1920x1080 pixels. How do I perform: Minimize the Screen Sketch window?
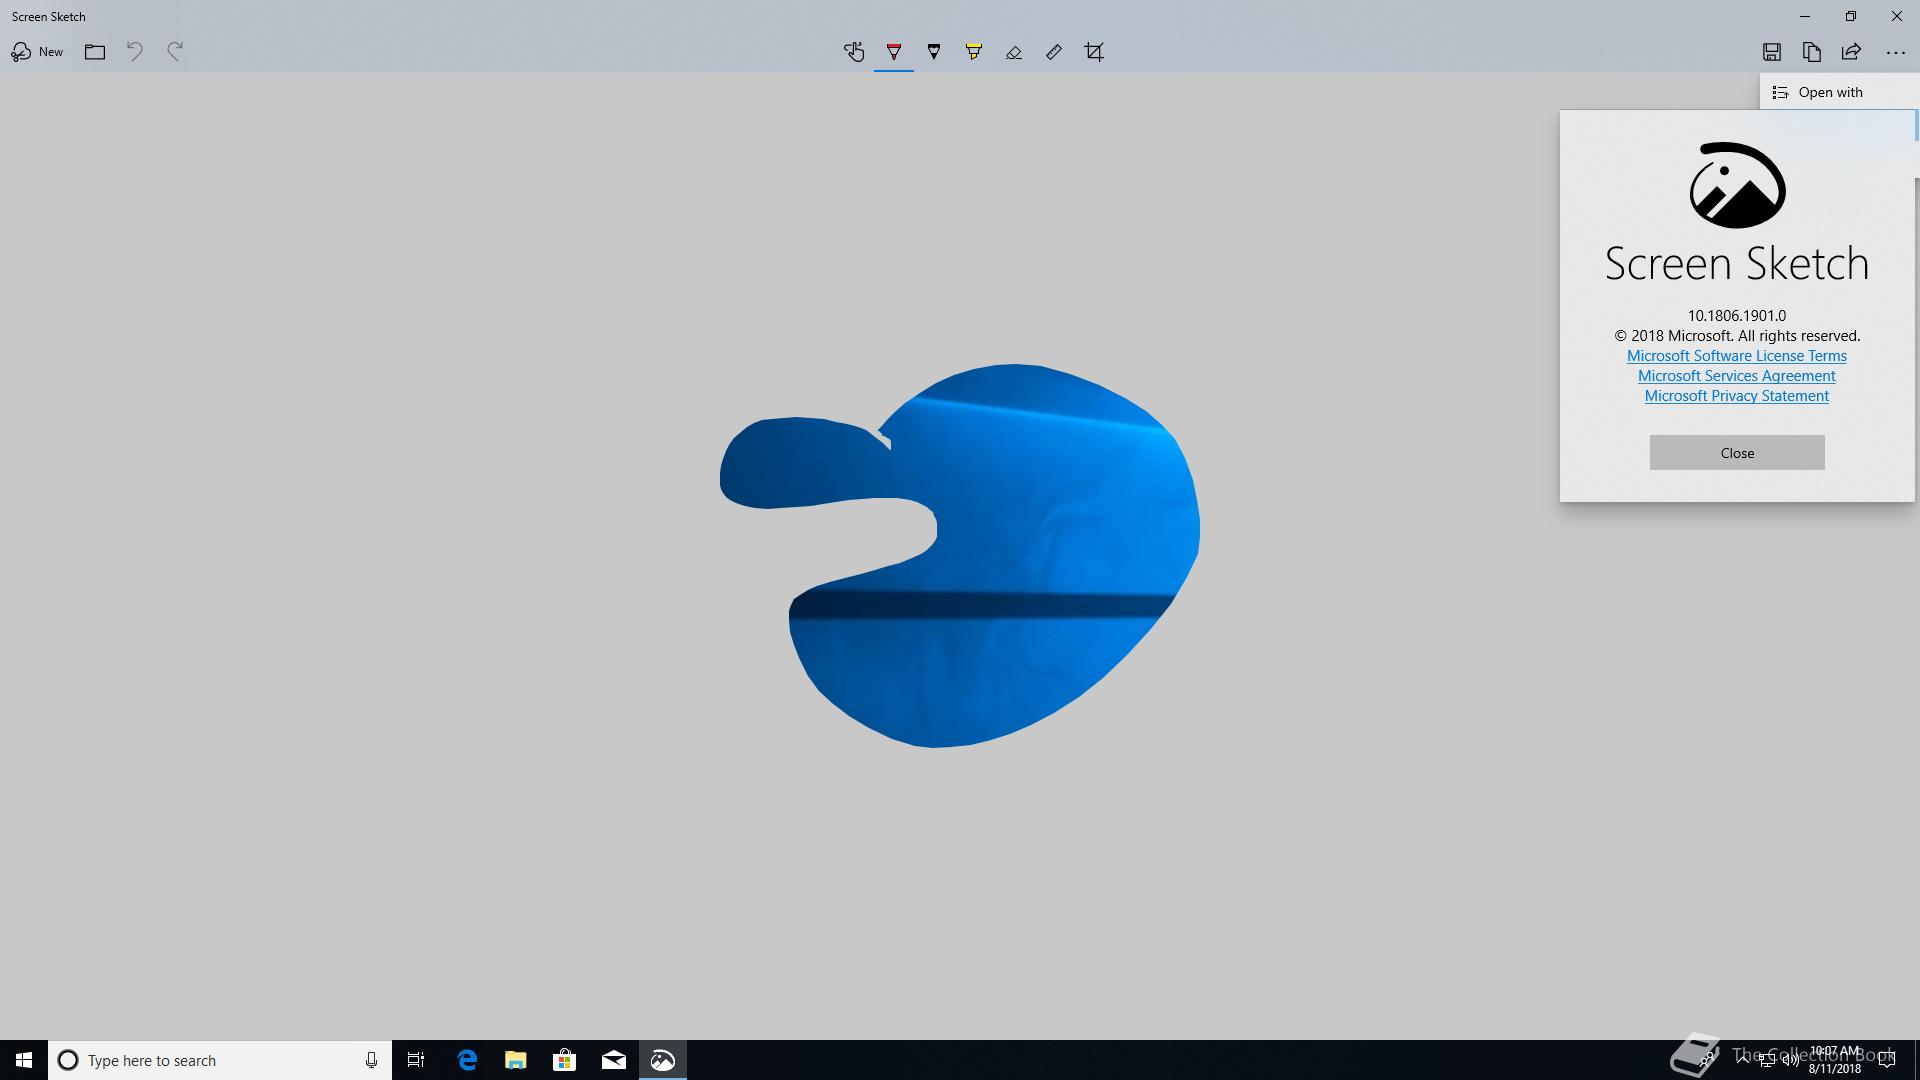[x=1805, y=16]
